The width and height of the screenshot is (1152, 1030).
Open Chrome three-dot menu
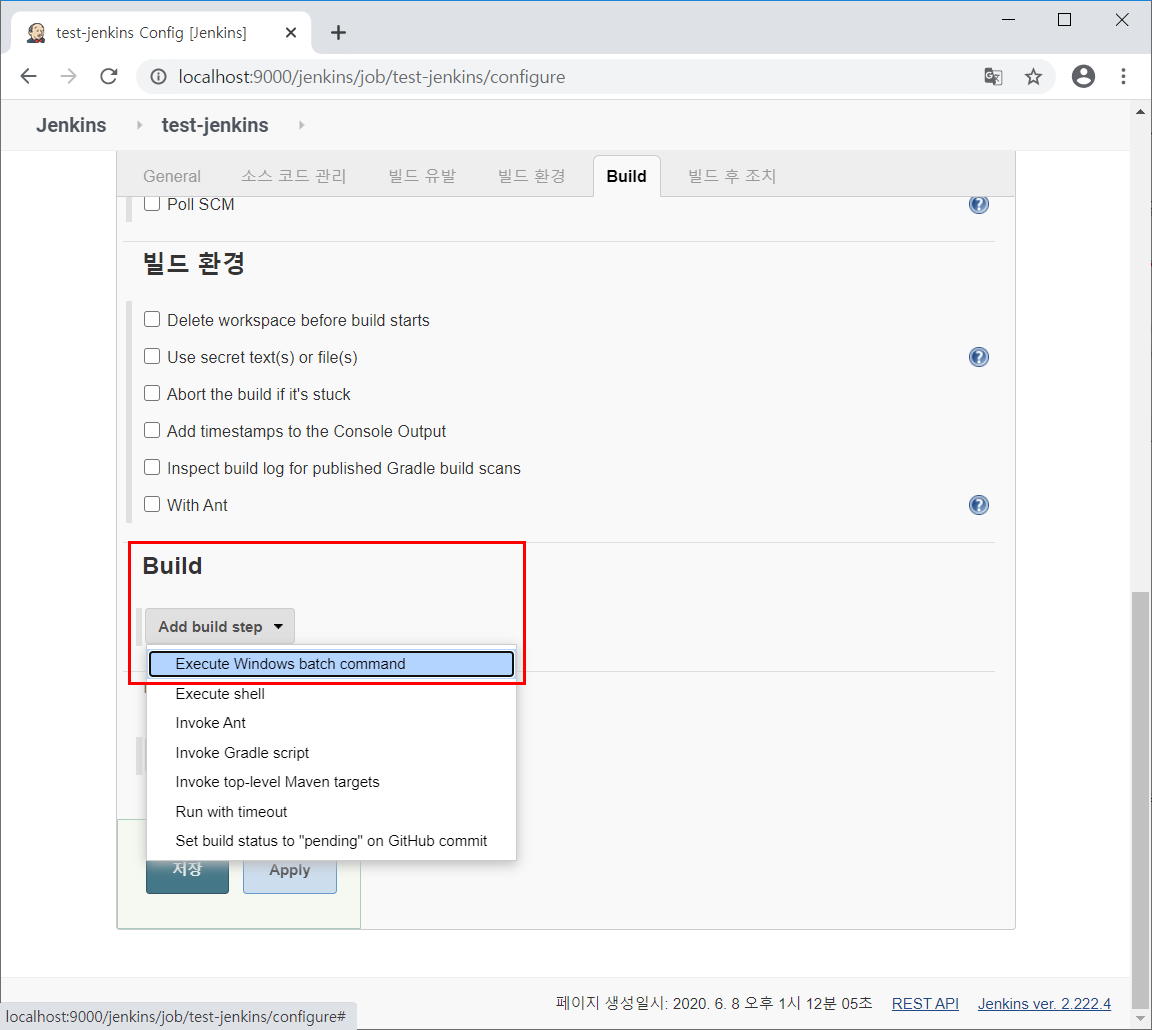[x=1123, y=76]
